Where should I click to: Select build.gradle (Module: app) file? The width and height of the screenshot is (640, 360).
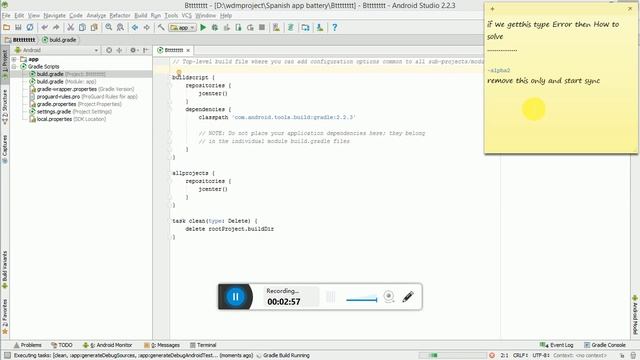click(62, 82)
